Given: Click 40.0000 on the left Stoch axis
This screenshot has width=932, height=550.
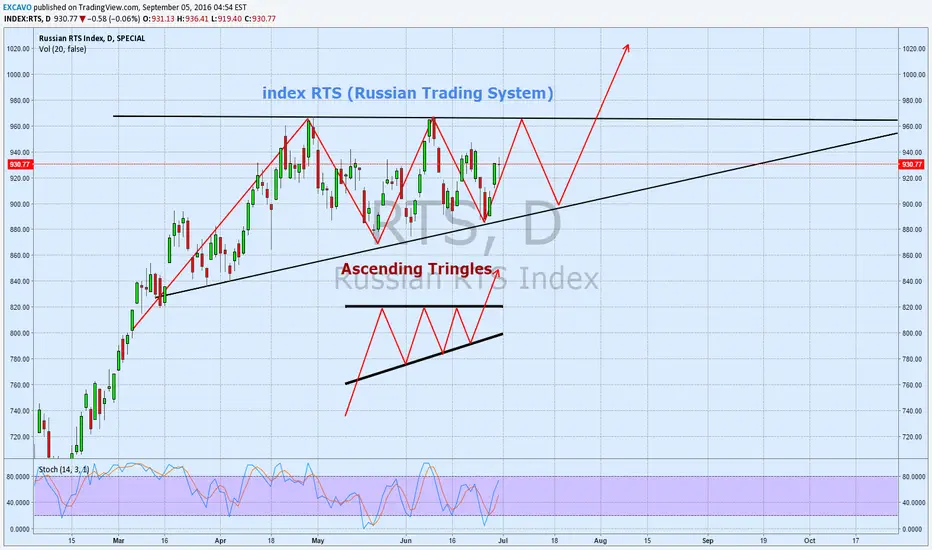Looking at the screenshot, I should pyautogui.click(x=19, y=503).
